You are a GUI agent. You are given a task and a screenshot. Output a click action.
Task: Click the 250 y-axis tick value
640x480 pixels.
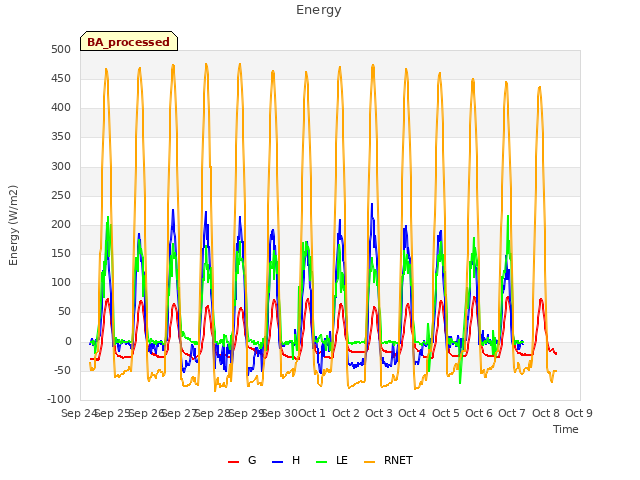click(61, 196)
